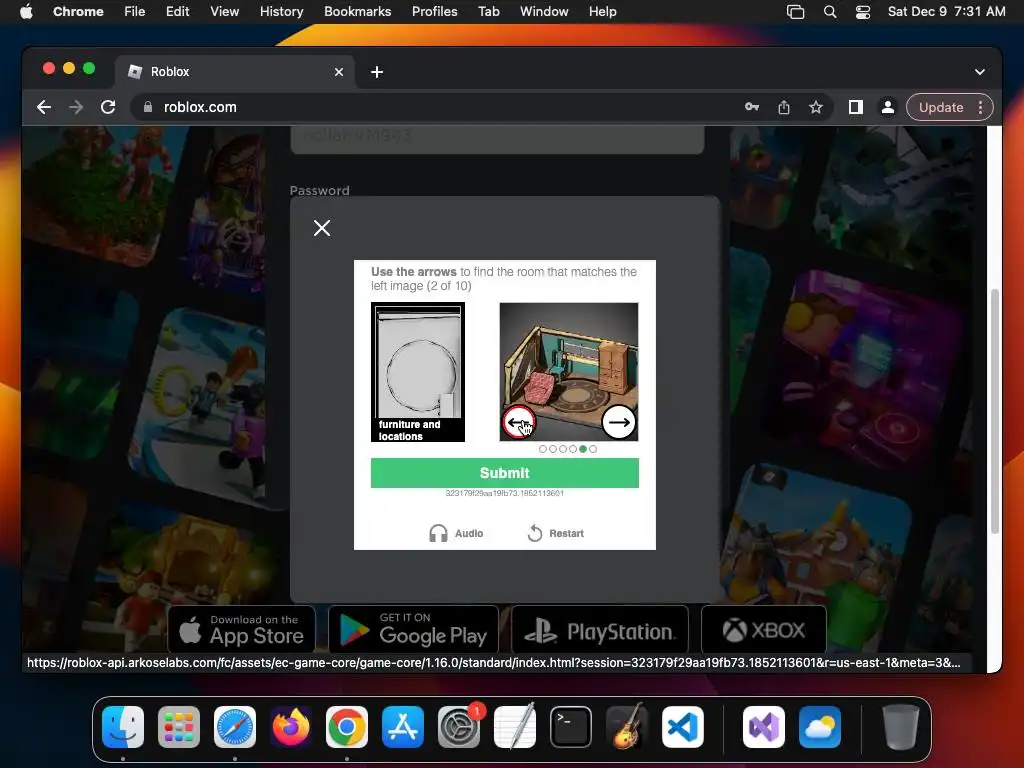Select the green fifth pagination dot

click(x=583, y=449)
